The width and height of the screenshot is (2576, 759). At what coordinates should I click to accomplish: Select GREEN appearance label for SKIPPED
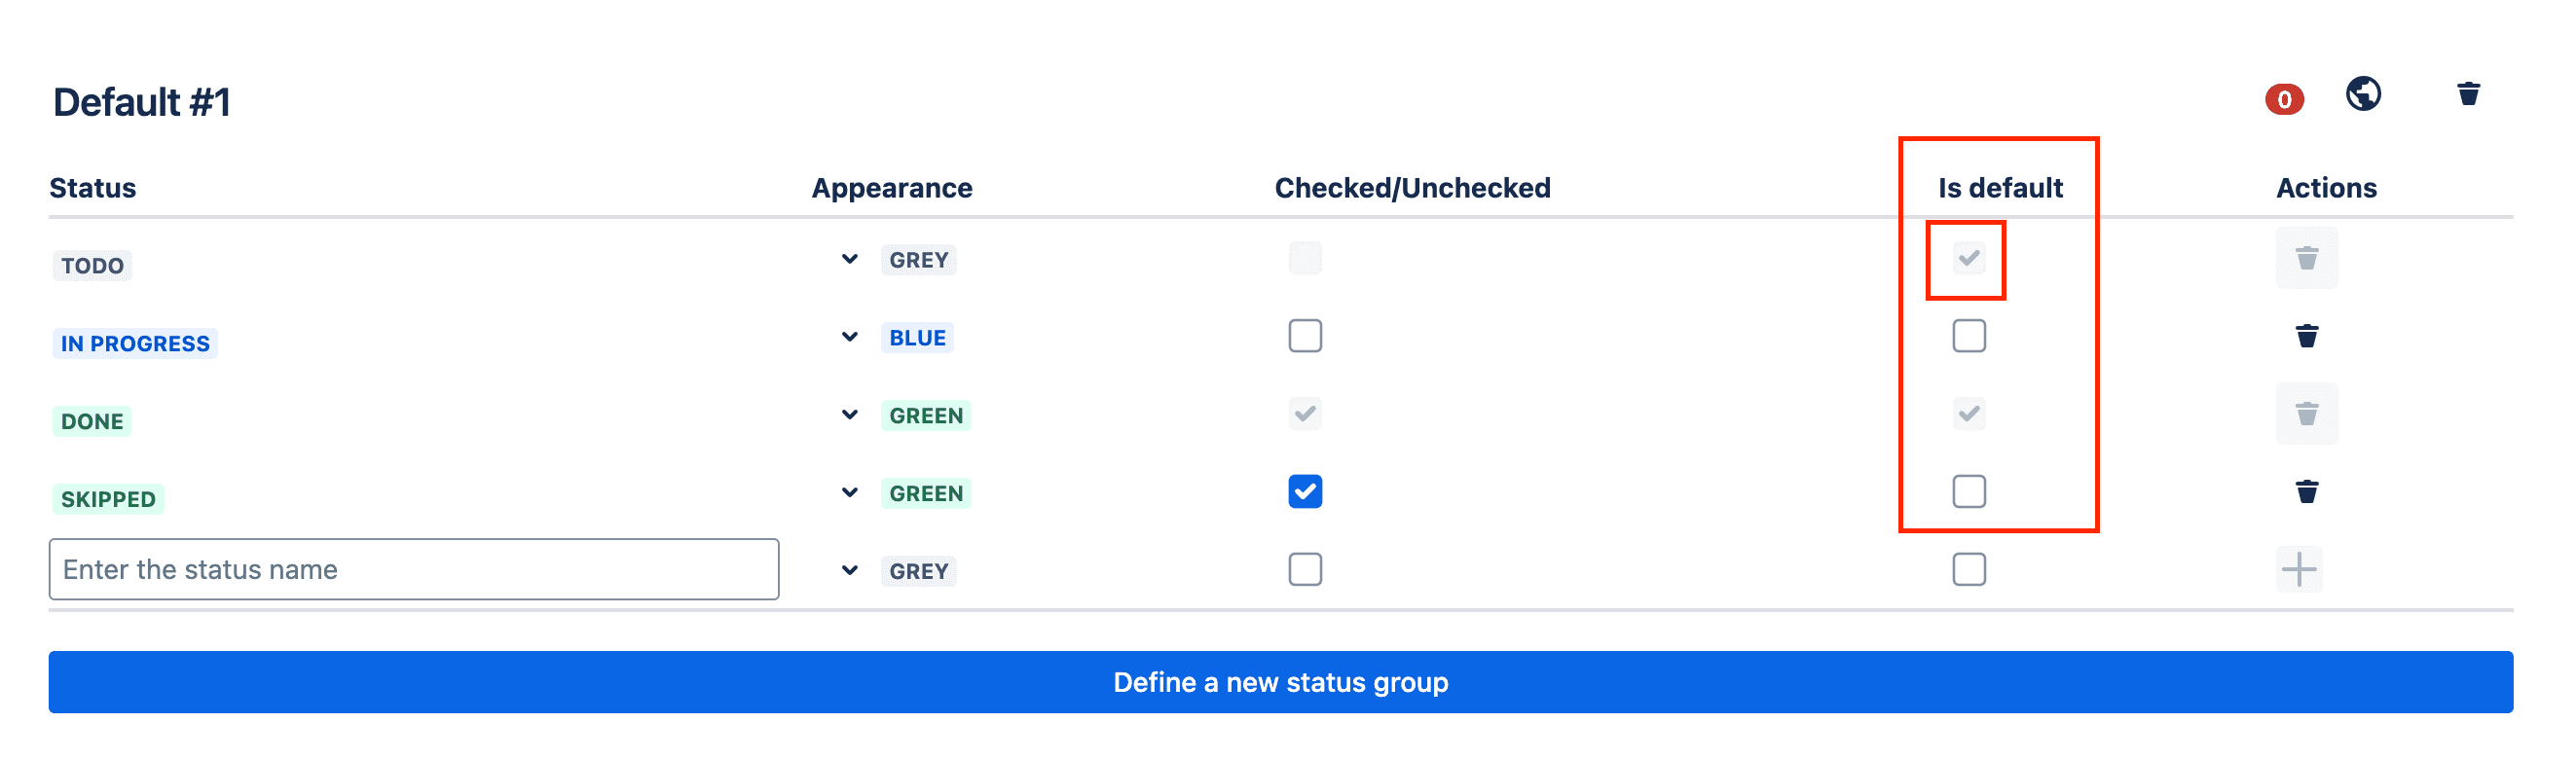(x=925, y=493)
